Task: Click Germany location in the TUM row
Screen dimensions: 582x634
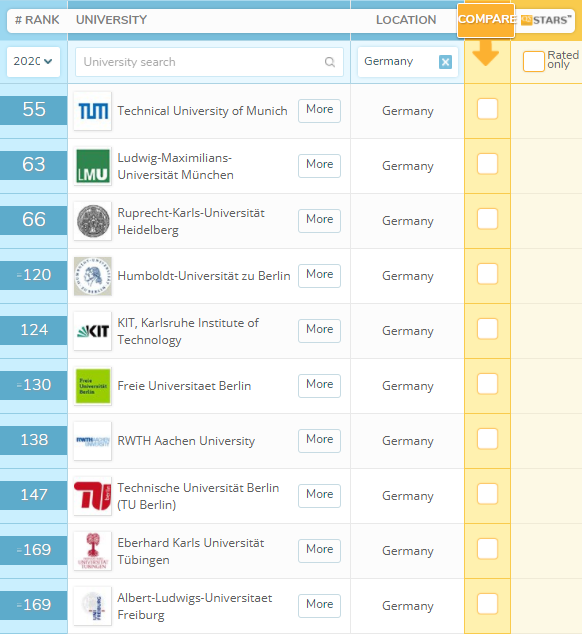Action: (408, 111)
